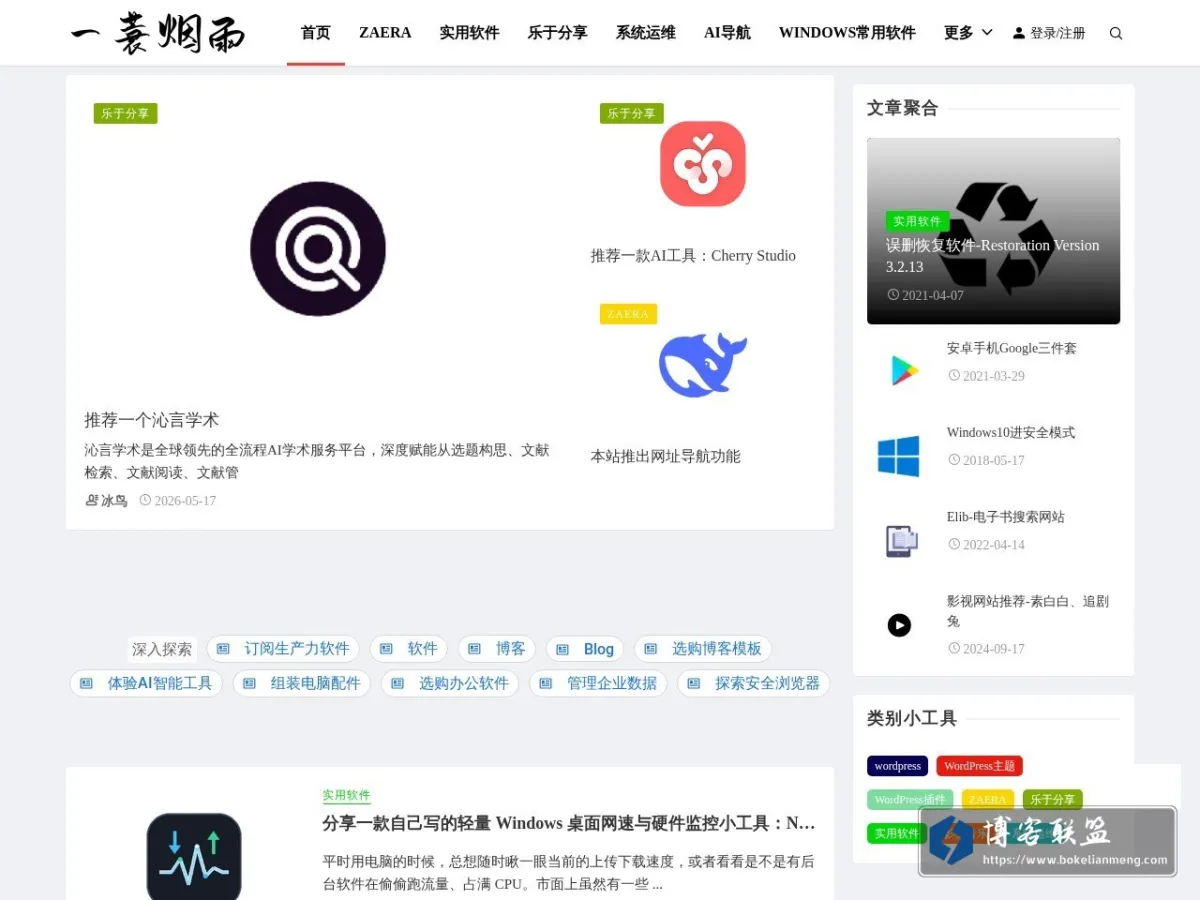Open the Google Play triangle icon
The height and width of the screenshot is (900, 1200).
(x=904, y=371)
